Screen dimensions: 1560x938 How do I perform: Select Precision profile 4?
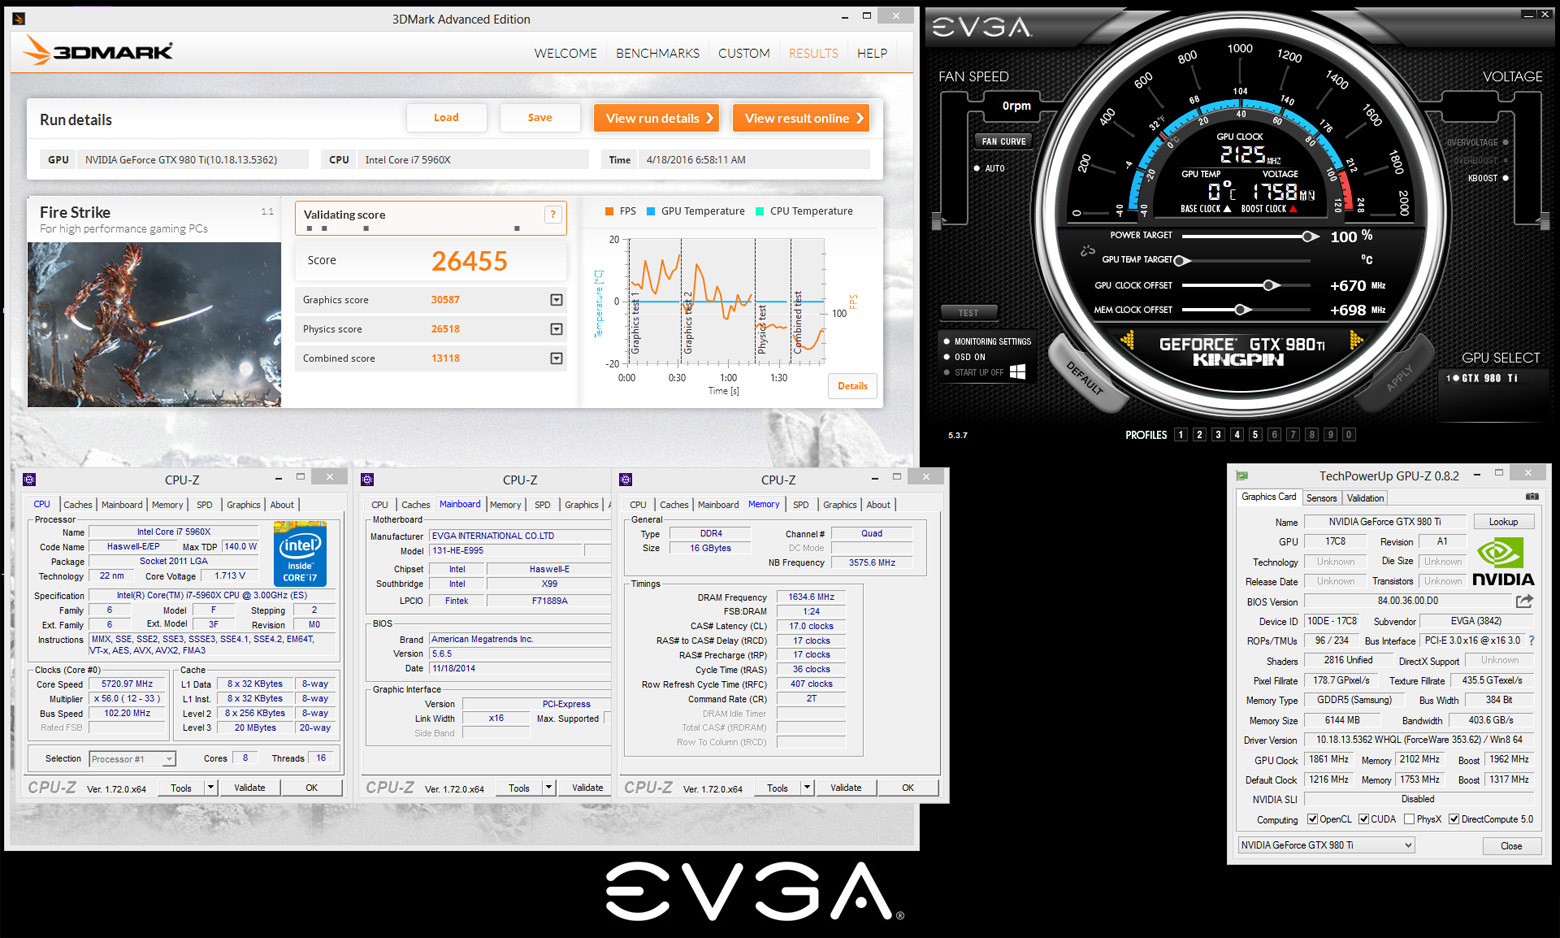(x=1237, y=435)
